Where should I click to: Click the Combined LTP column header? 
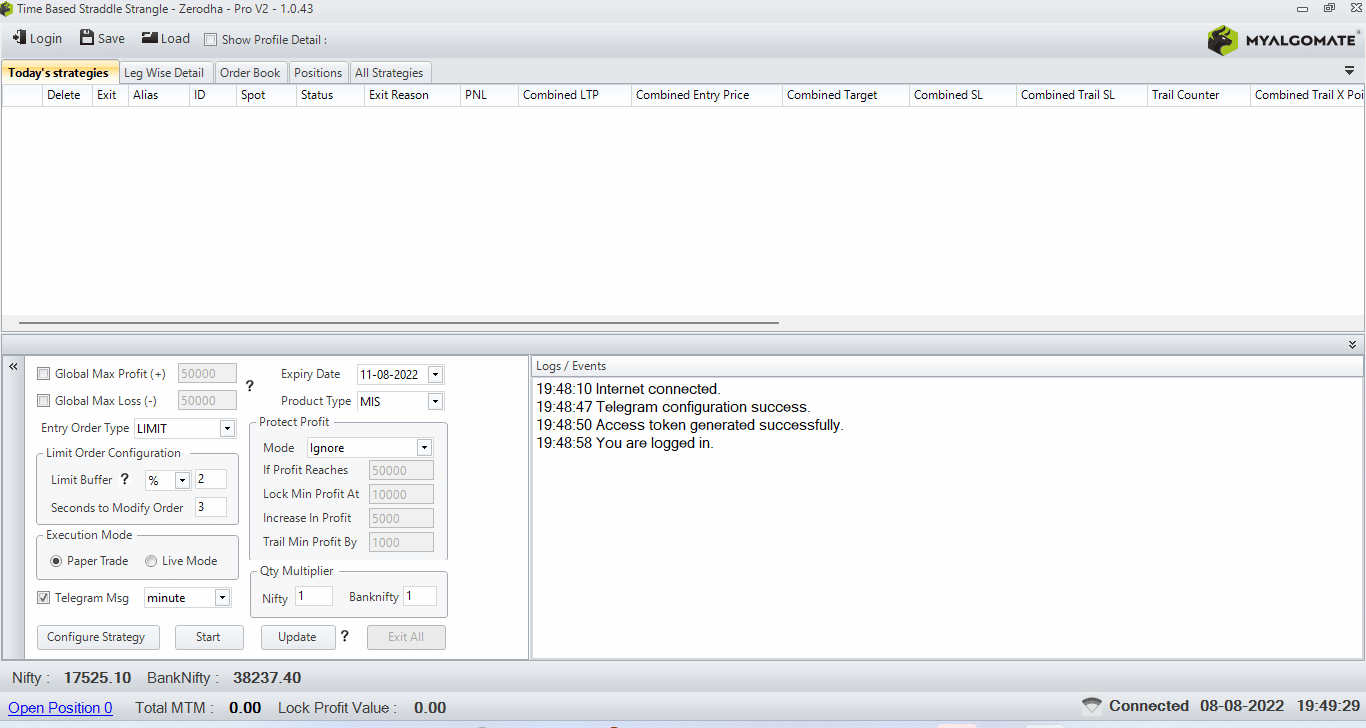[x=574, y=95]
